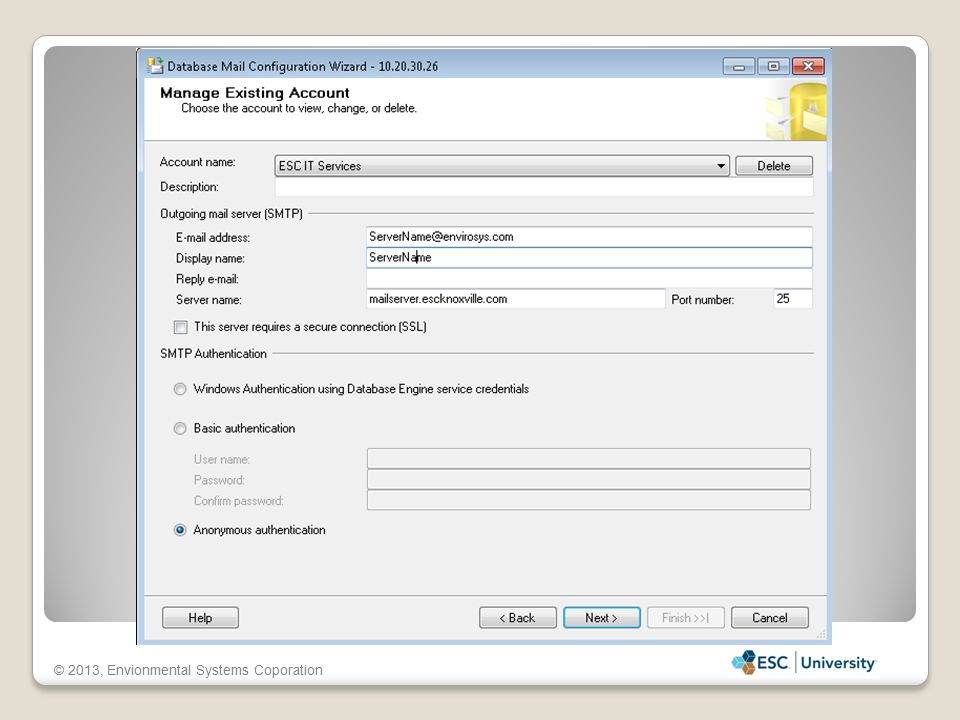Click the User name field
960x720 pixels.
(x=589, y=459)
